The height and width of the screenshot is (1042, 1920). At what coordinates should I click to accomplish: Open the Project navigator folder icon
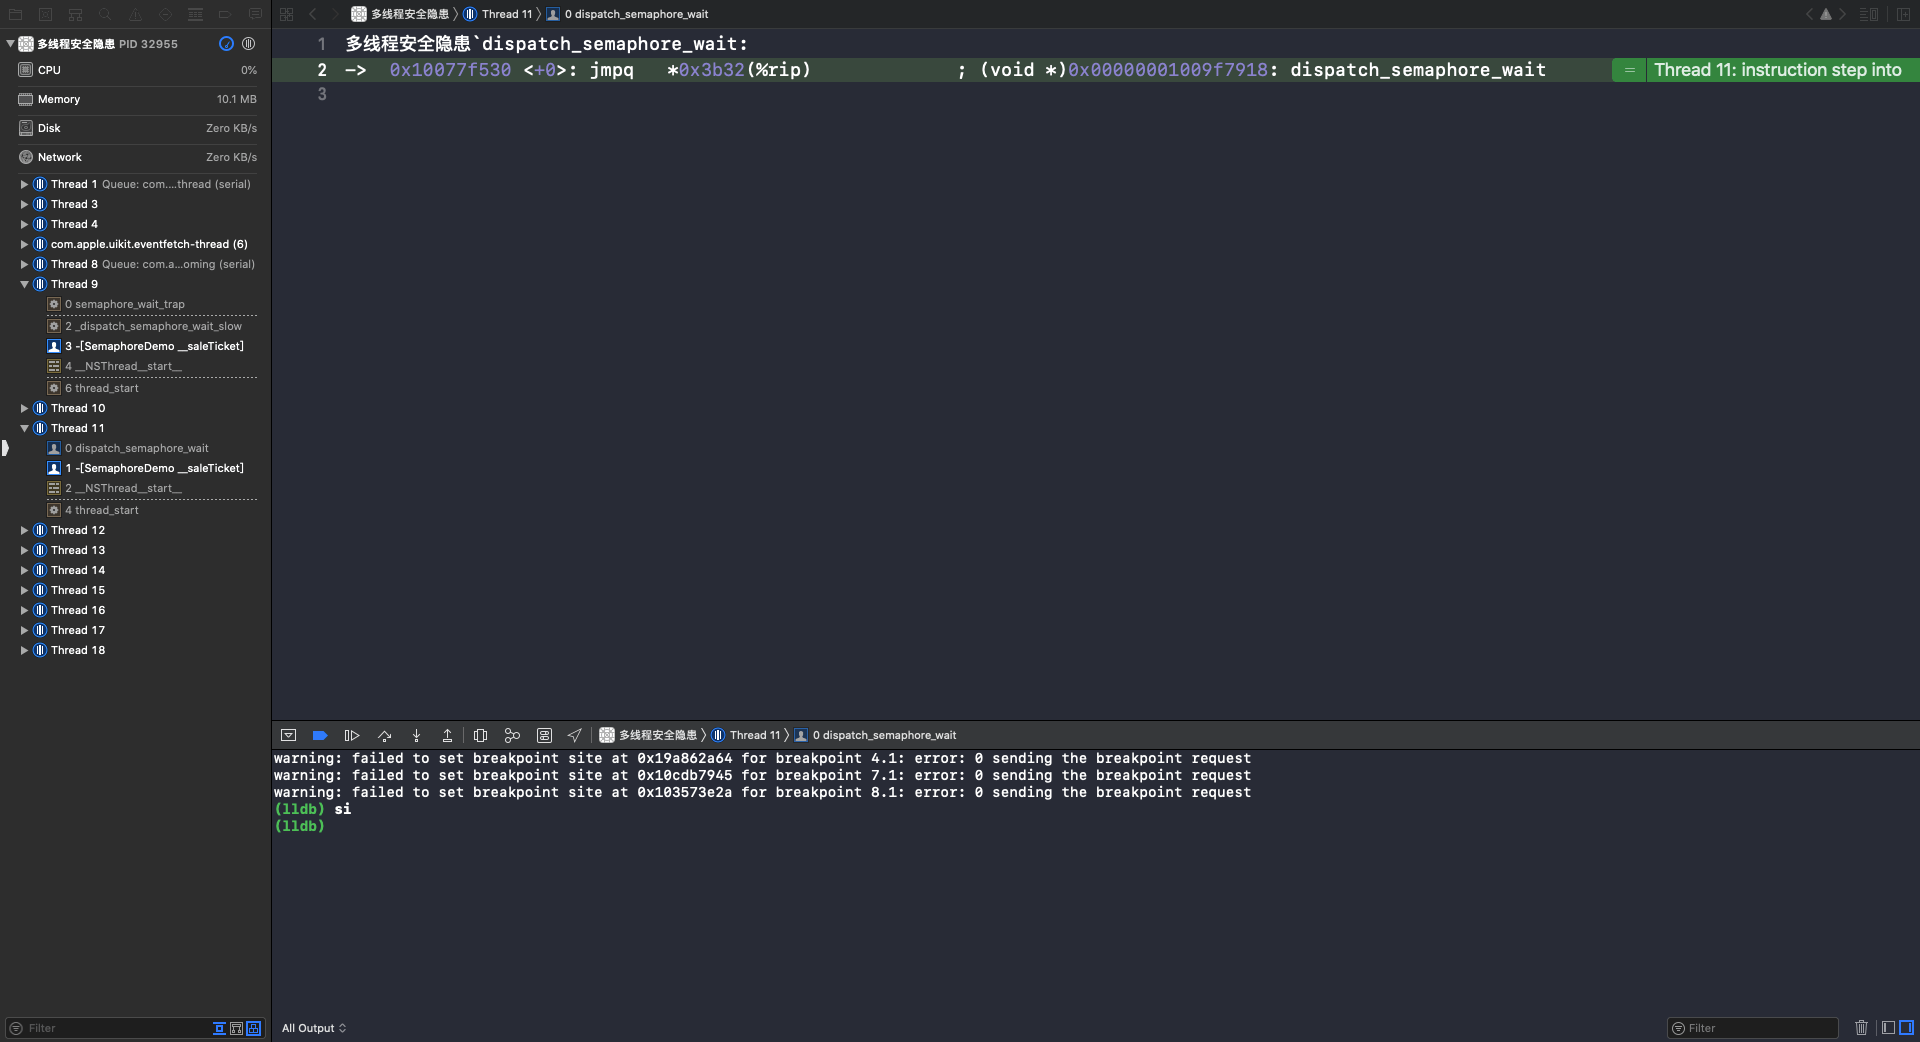click(16, 14)
